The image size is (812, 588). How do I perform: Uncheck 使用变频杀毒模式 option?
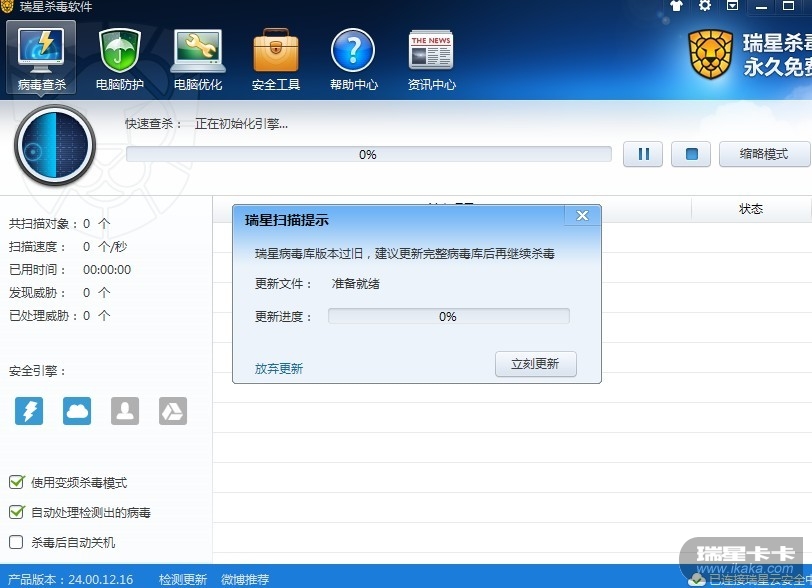(x=17, y=482)
